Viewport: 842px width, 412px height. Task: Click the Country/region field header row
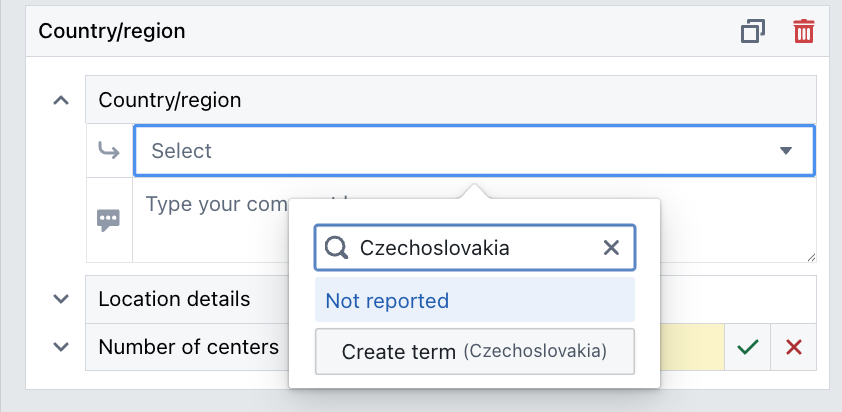pos(450,100)
